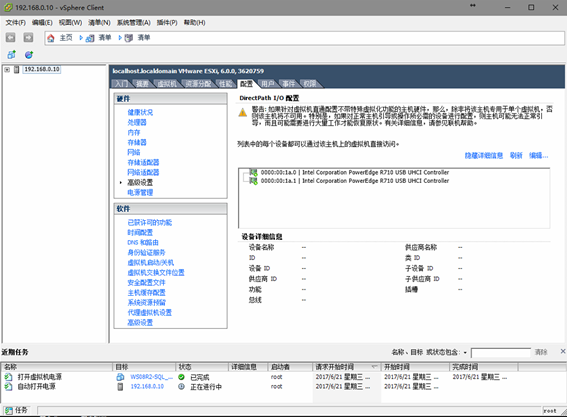Click the task icon for 自动打开电源

8,387
